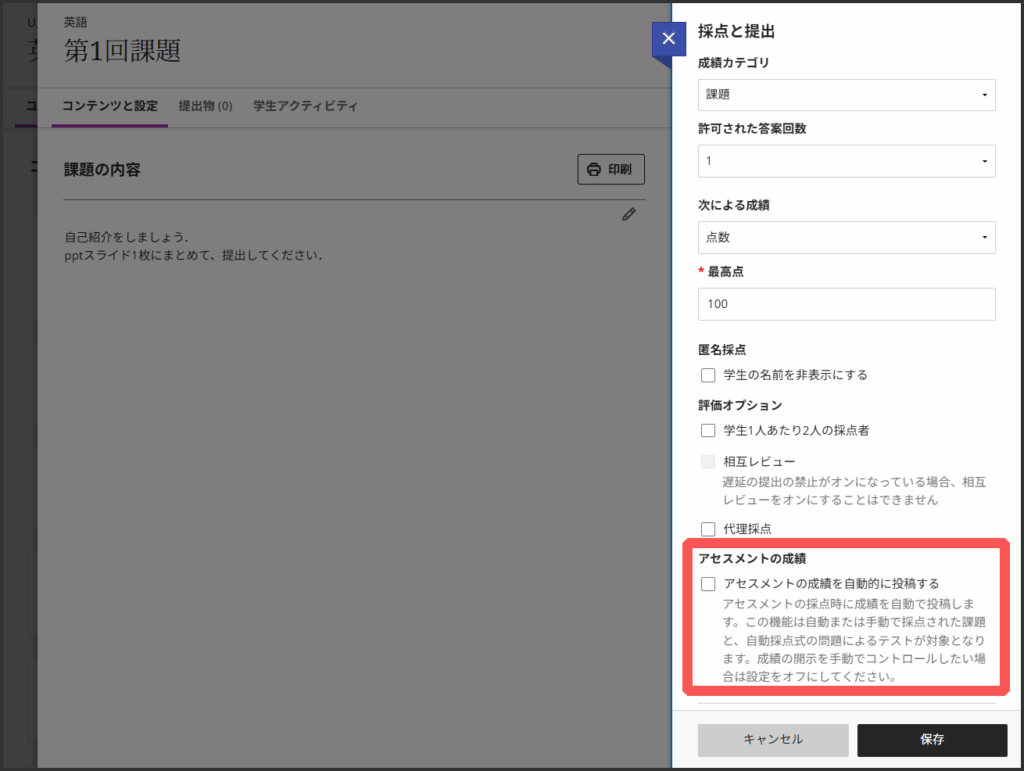Screen dimensions: 1024x771
Task: Close the settings panel with the X icon
Action: [668, 39]
